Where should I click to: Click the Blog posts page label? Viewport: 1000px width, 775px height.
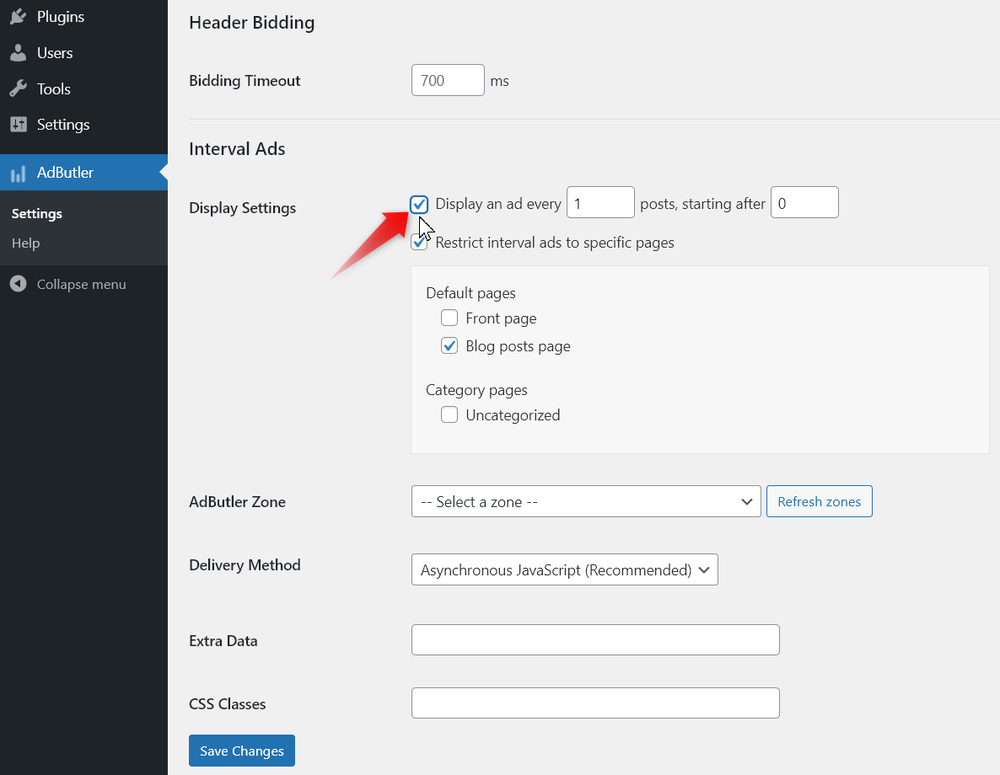coord(518,346)
